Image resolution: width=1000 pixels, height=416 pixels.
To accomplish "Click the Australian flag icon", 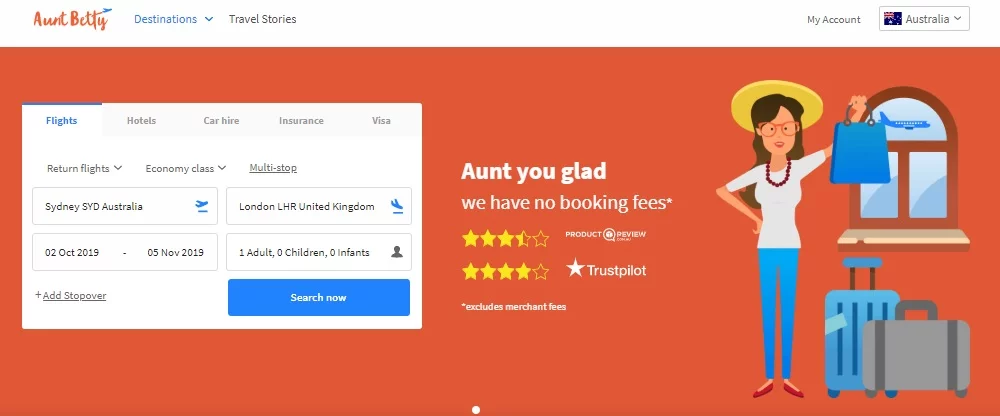I will [x=892, y=19].
